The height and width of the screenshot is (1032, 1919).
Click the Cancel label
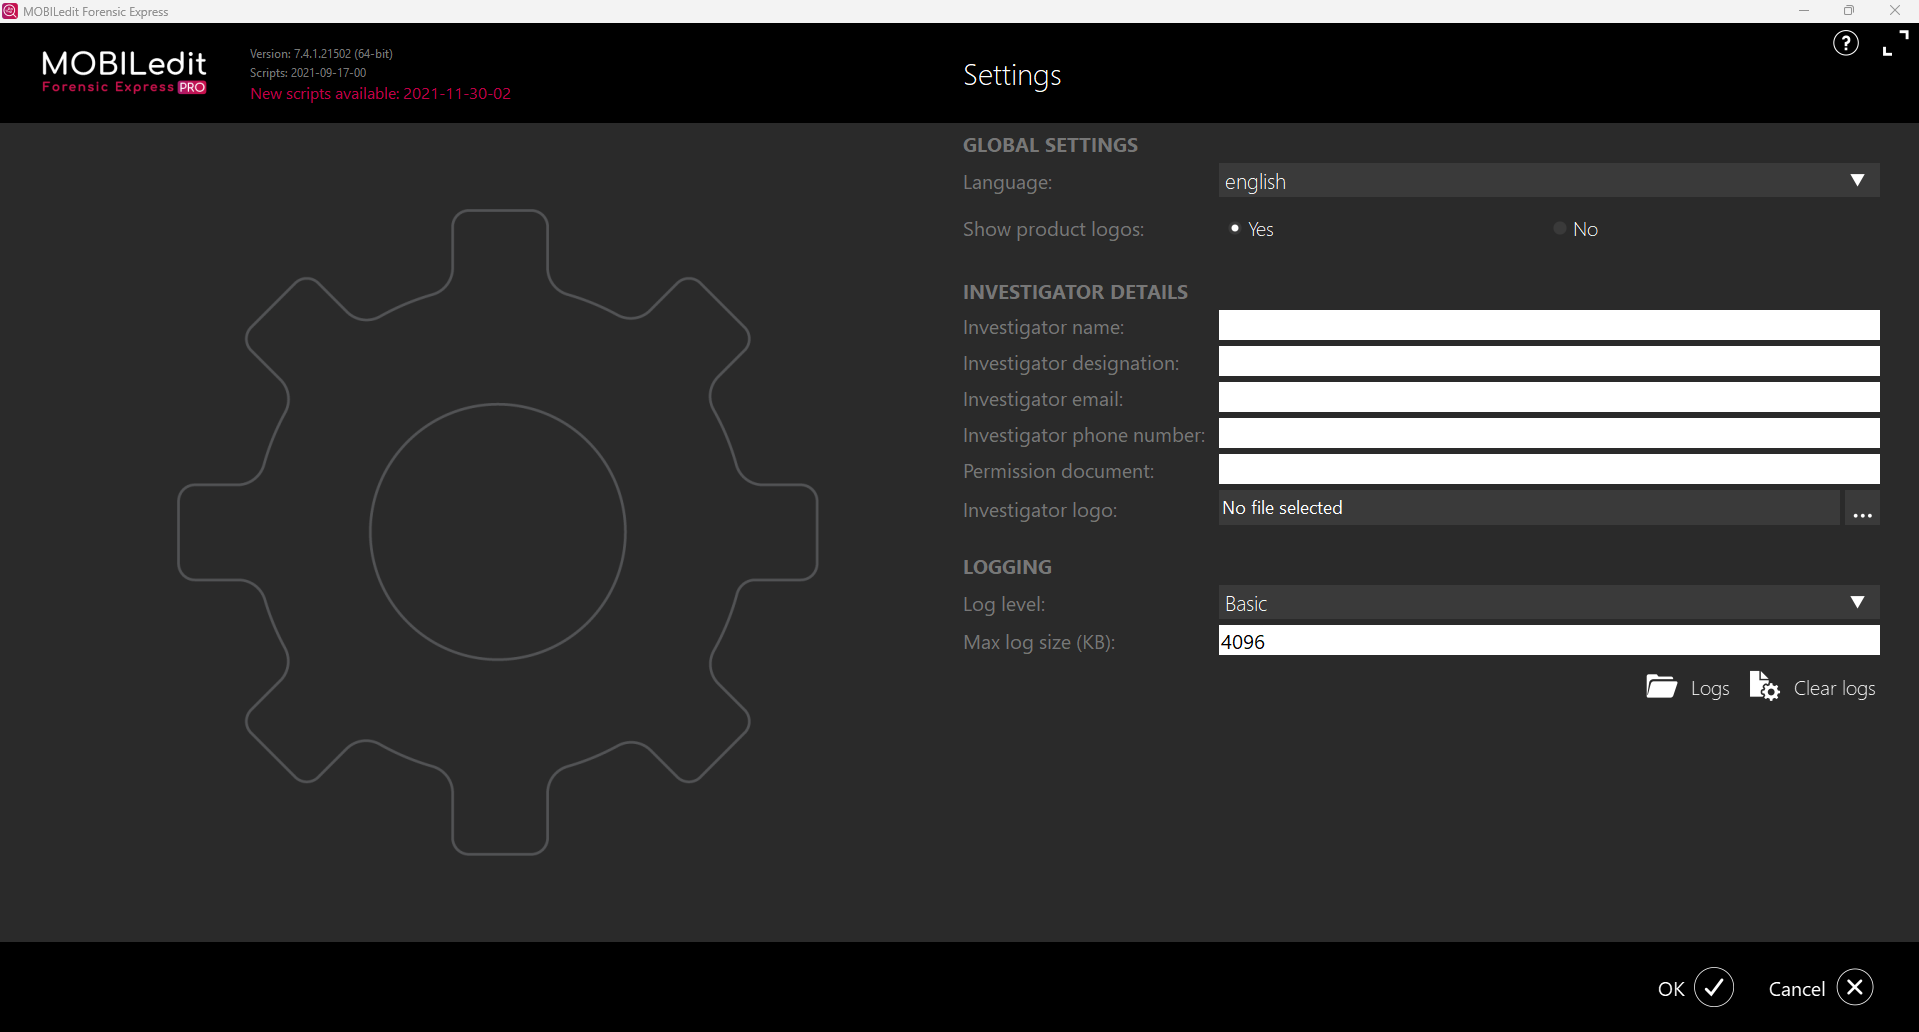point(1797,989)
